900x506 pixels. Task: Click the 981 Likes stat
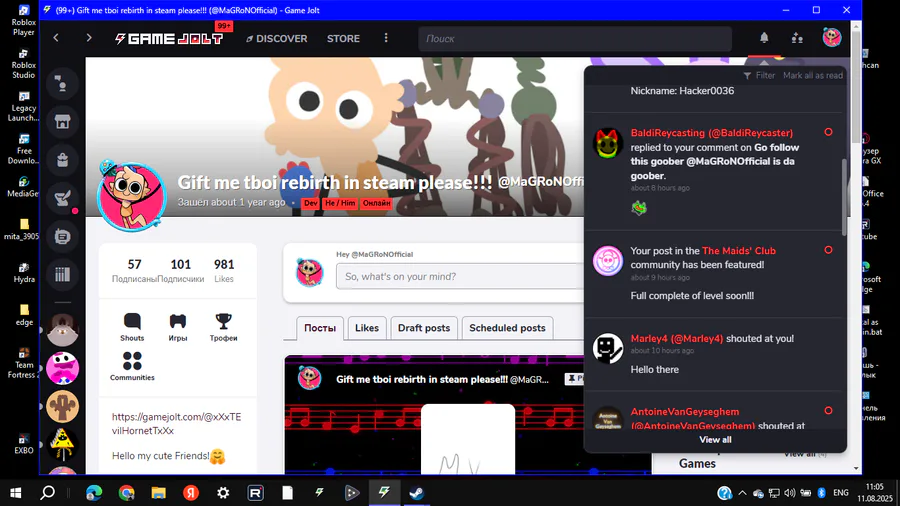[224, 271]
